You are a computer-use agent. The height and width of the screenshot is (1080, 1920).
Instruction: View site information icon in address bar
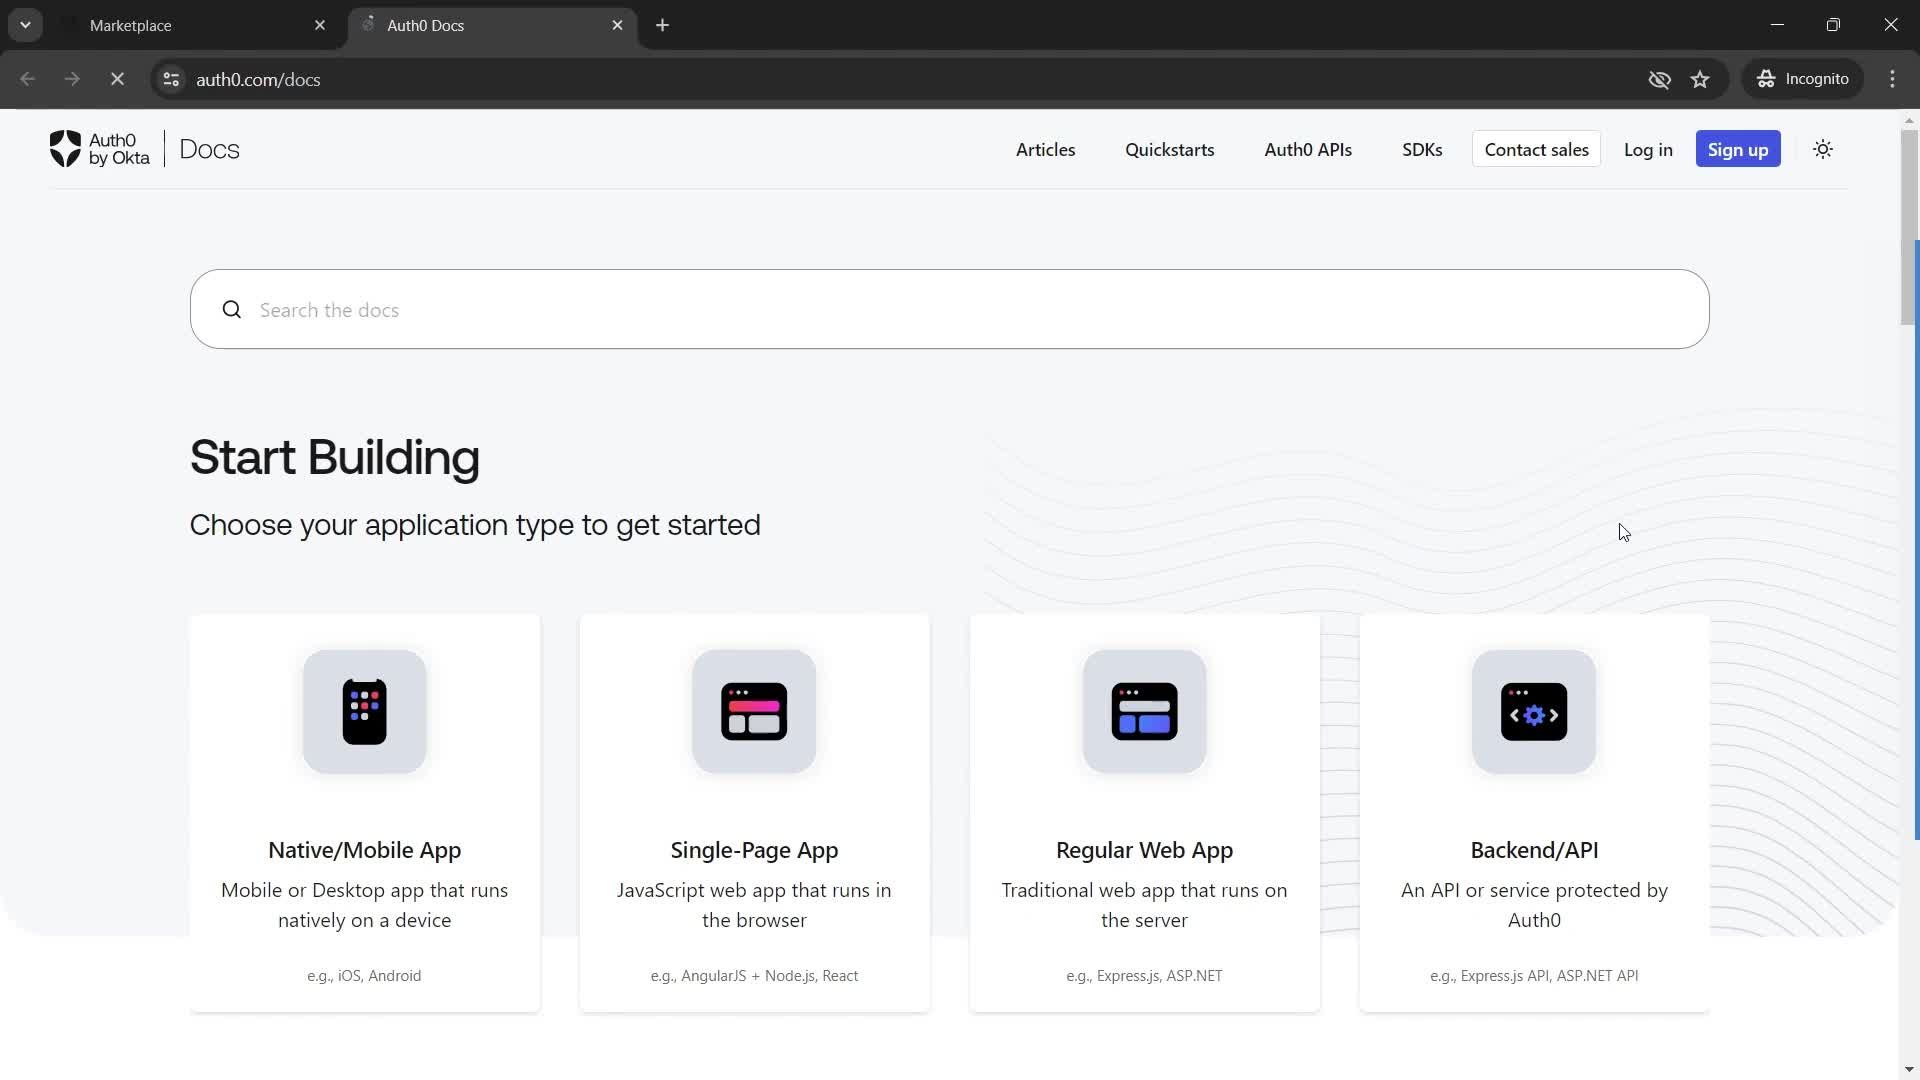(x=171, y=79)
